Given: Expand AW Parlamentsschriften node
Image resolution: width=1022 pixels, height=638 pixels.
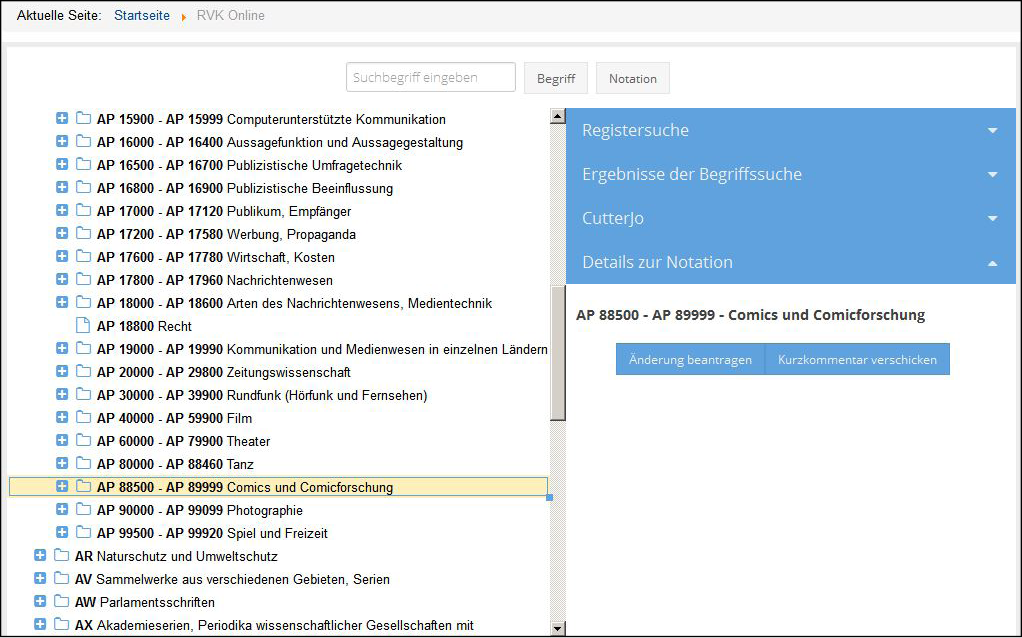Looking at the screenshot, I should (40, 601).
